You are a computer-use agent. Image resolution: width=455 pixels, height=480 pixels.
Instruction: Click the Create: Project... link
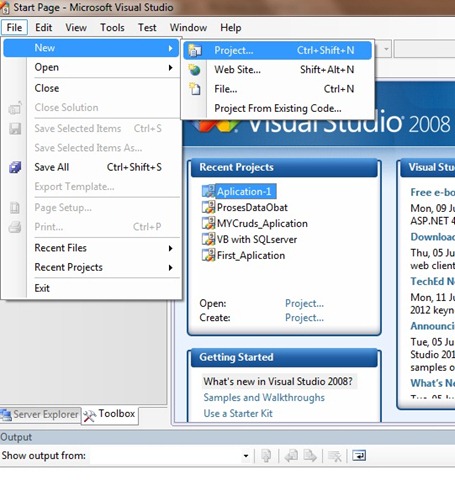[304, 318]
